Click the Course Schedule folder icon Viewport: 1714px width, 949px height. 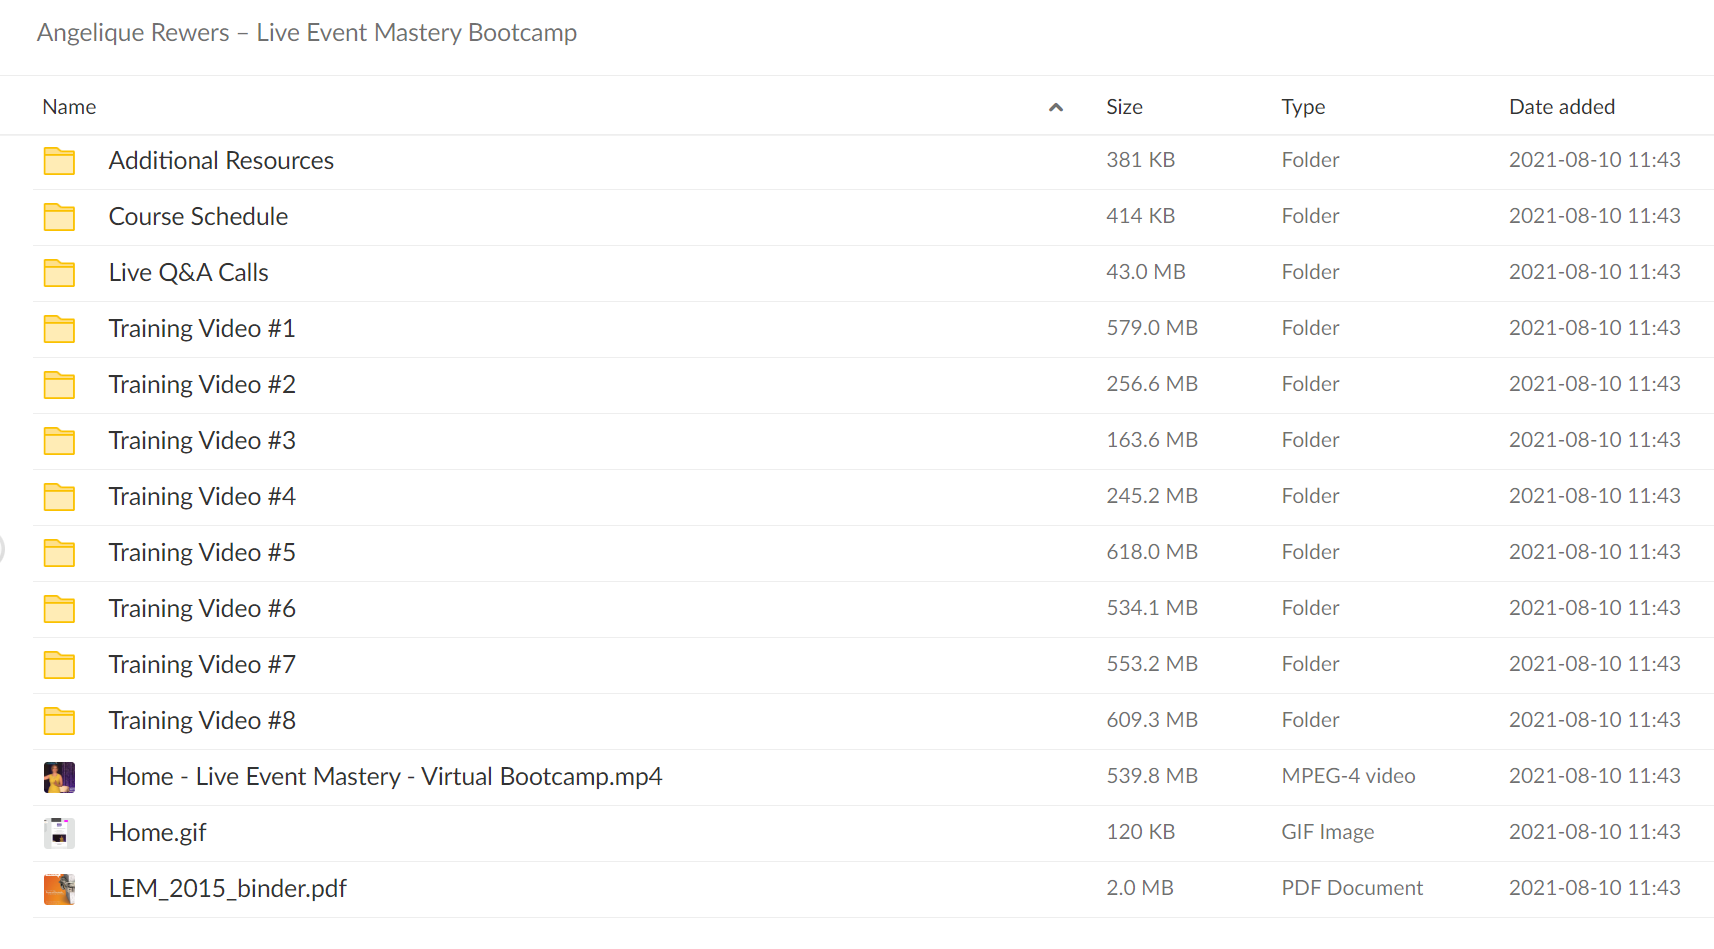[59, 217]
